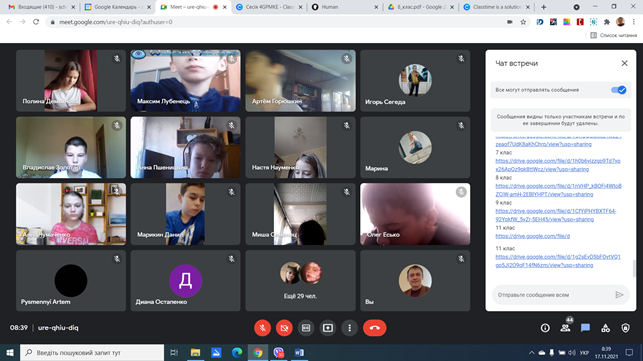Open the last 11 клас Drive link
The width and height of the screenshot is (643, 361).
point(558,261)
